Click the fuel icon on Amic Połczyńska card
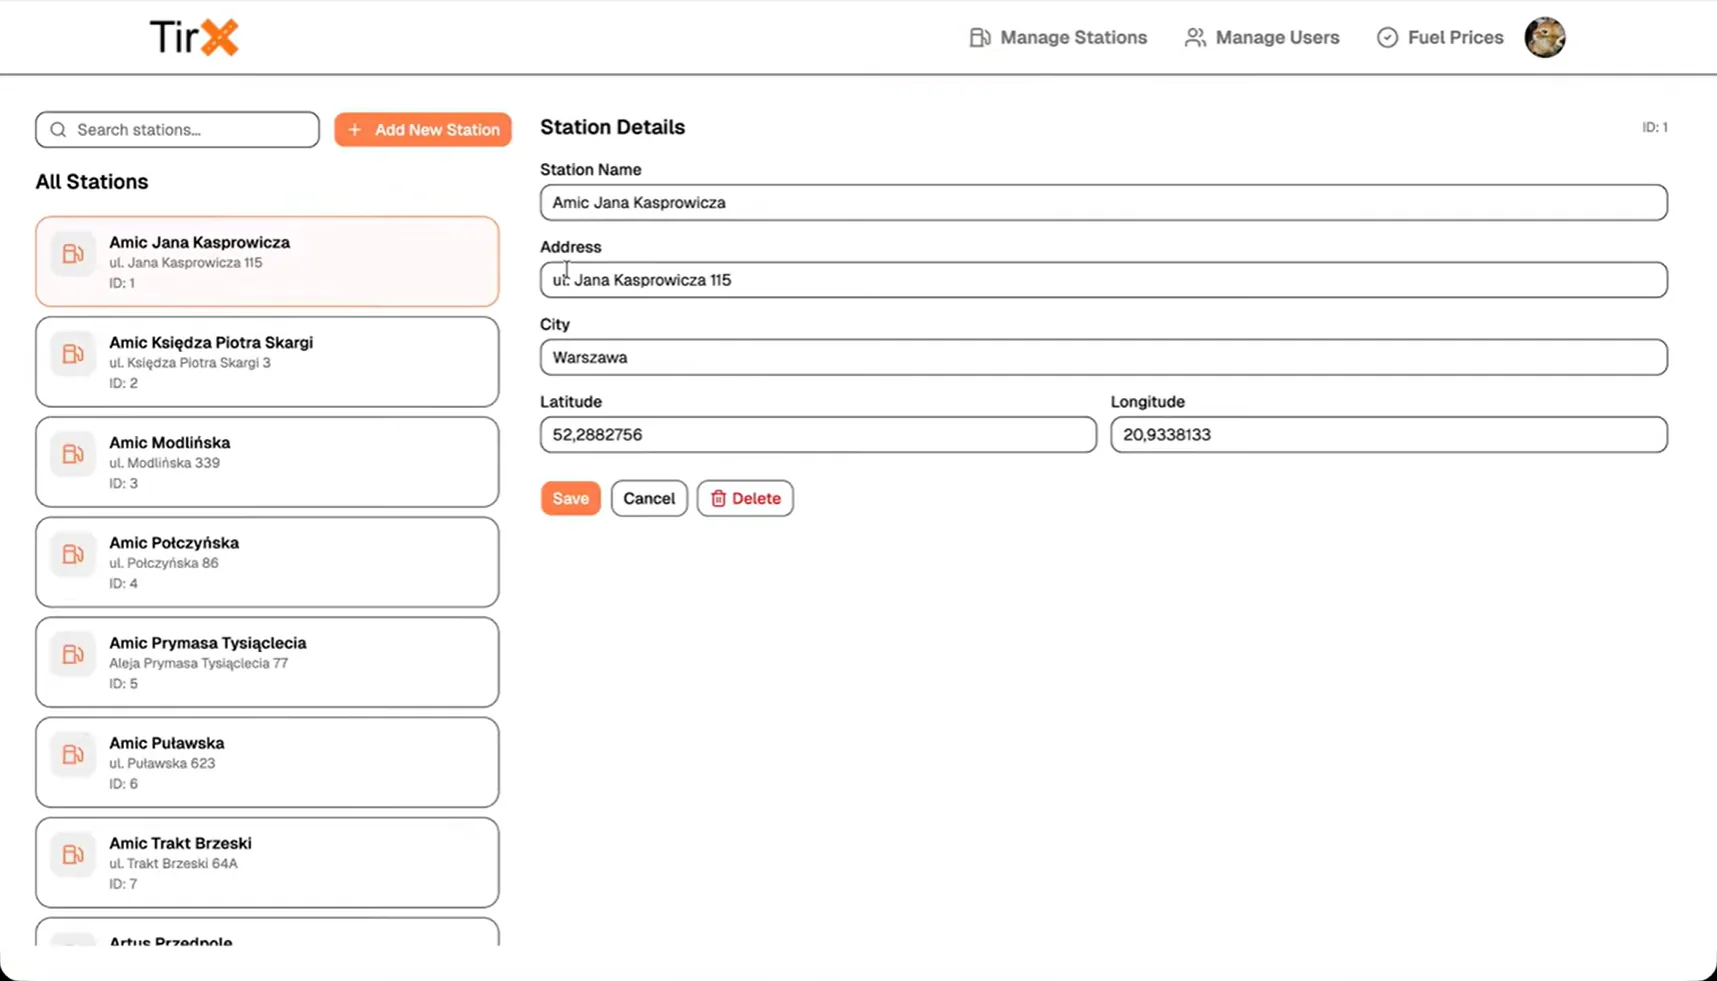 click(73, 554)
